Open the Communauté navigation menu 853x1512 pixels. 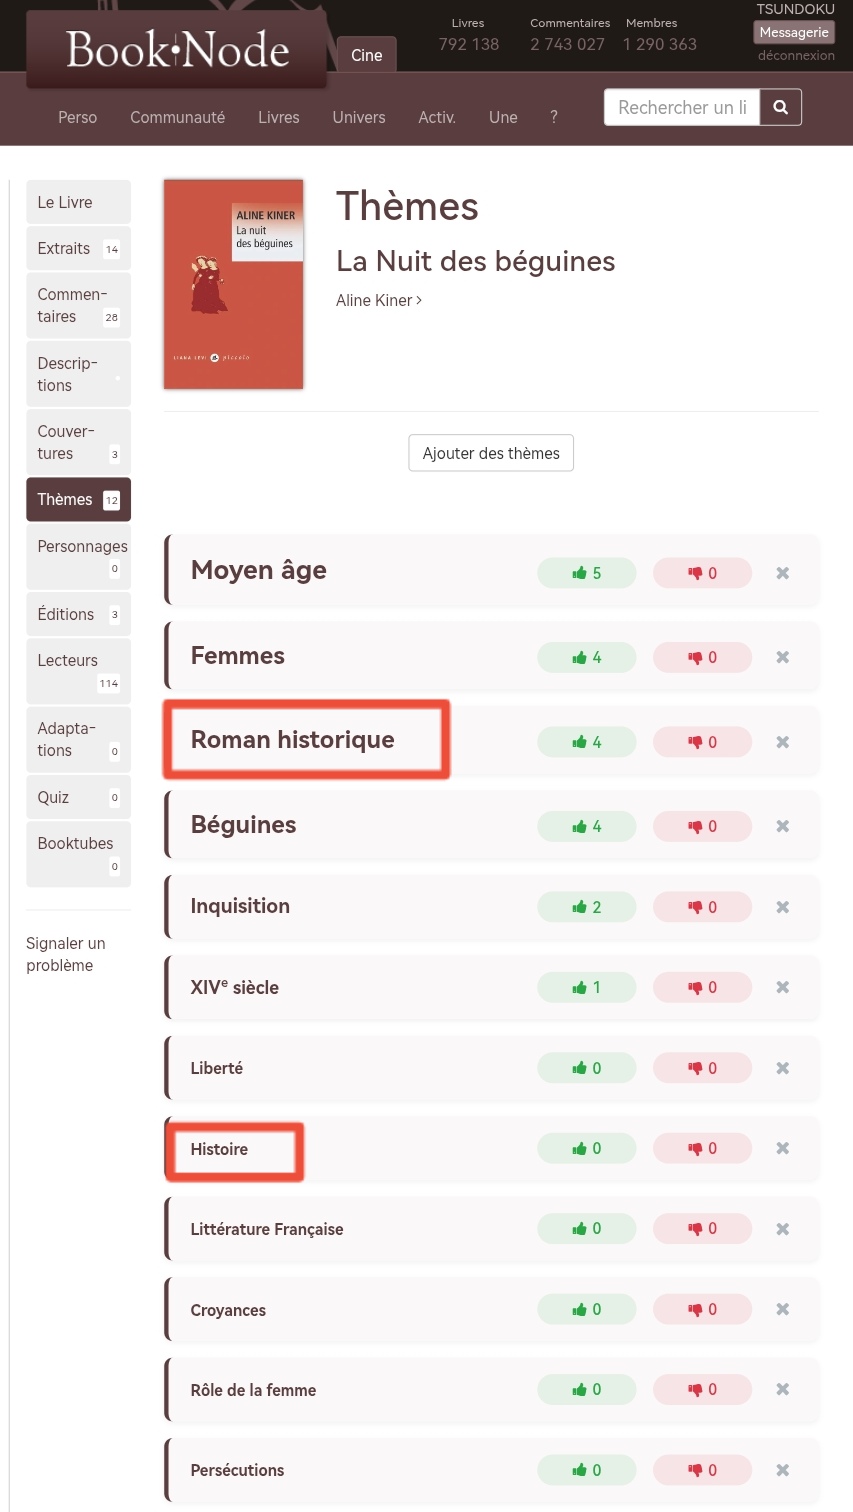(x=178, y=117)
